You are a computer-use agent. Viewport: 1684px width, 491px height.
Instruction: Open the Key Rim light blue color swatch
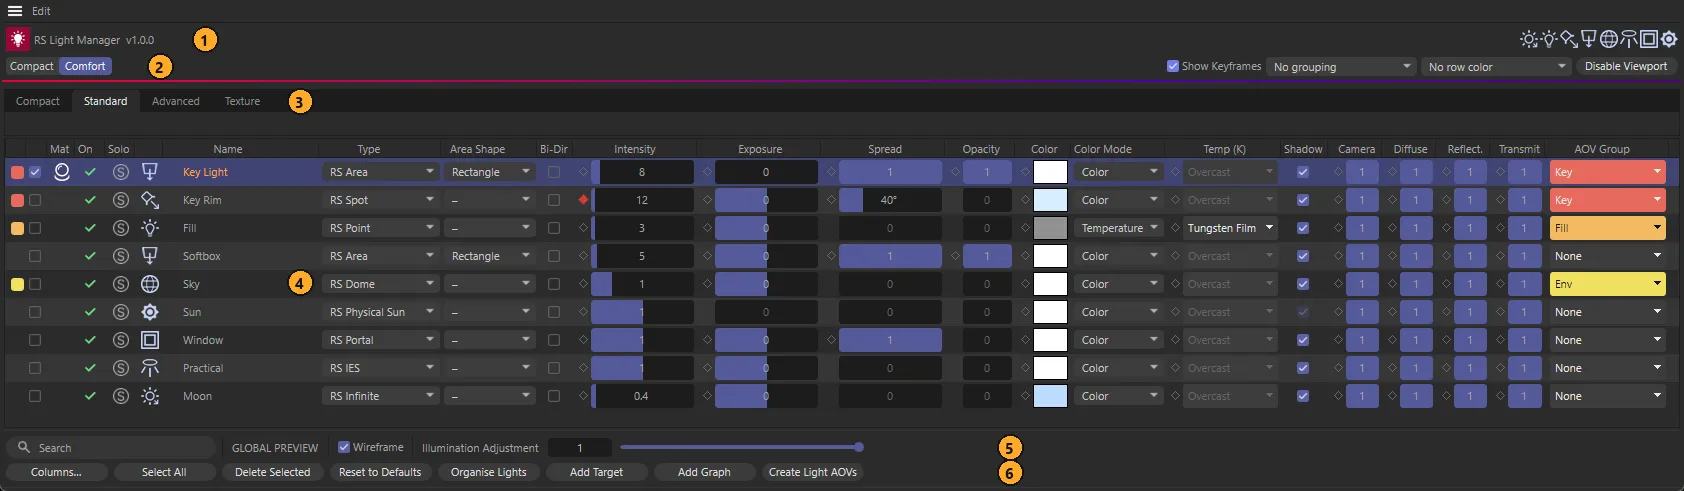(1050, 200)
